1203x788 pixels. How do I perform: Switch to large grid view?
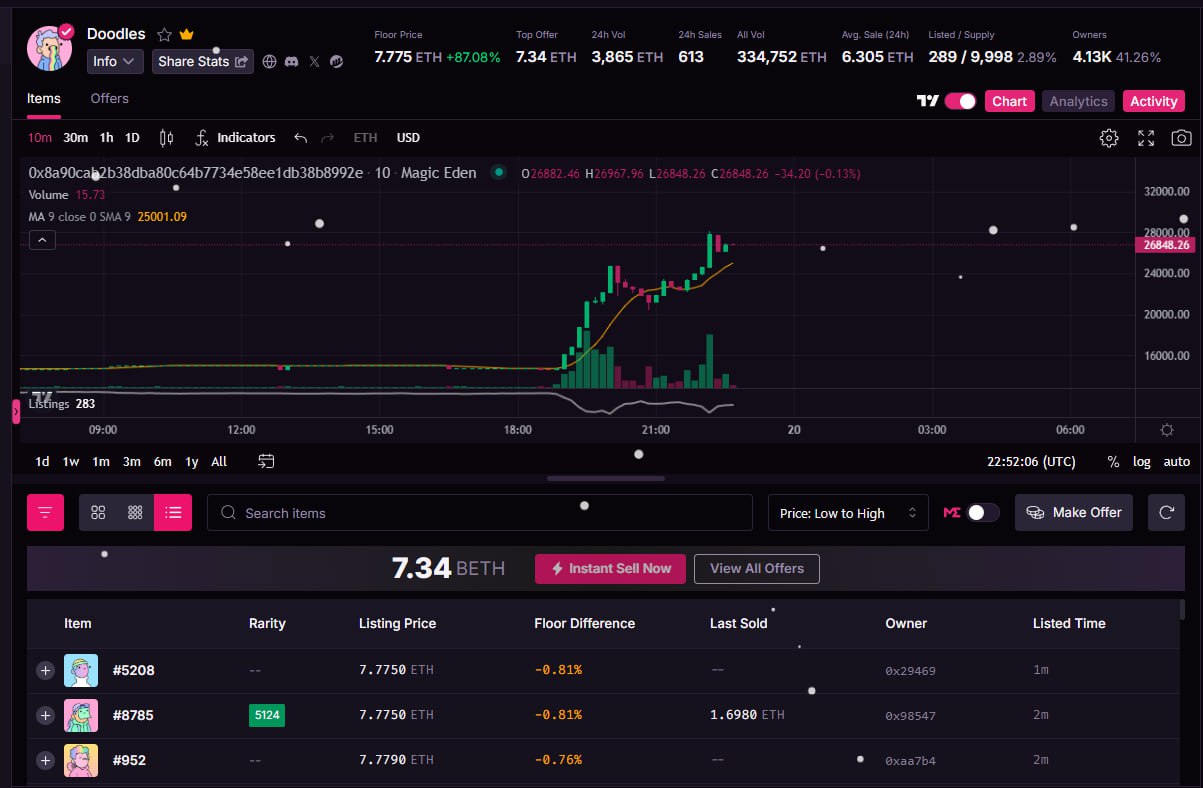pyautogui.click(x=98, y=513)
